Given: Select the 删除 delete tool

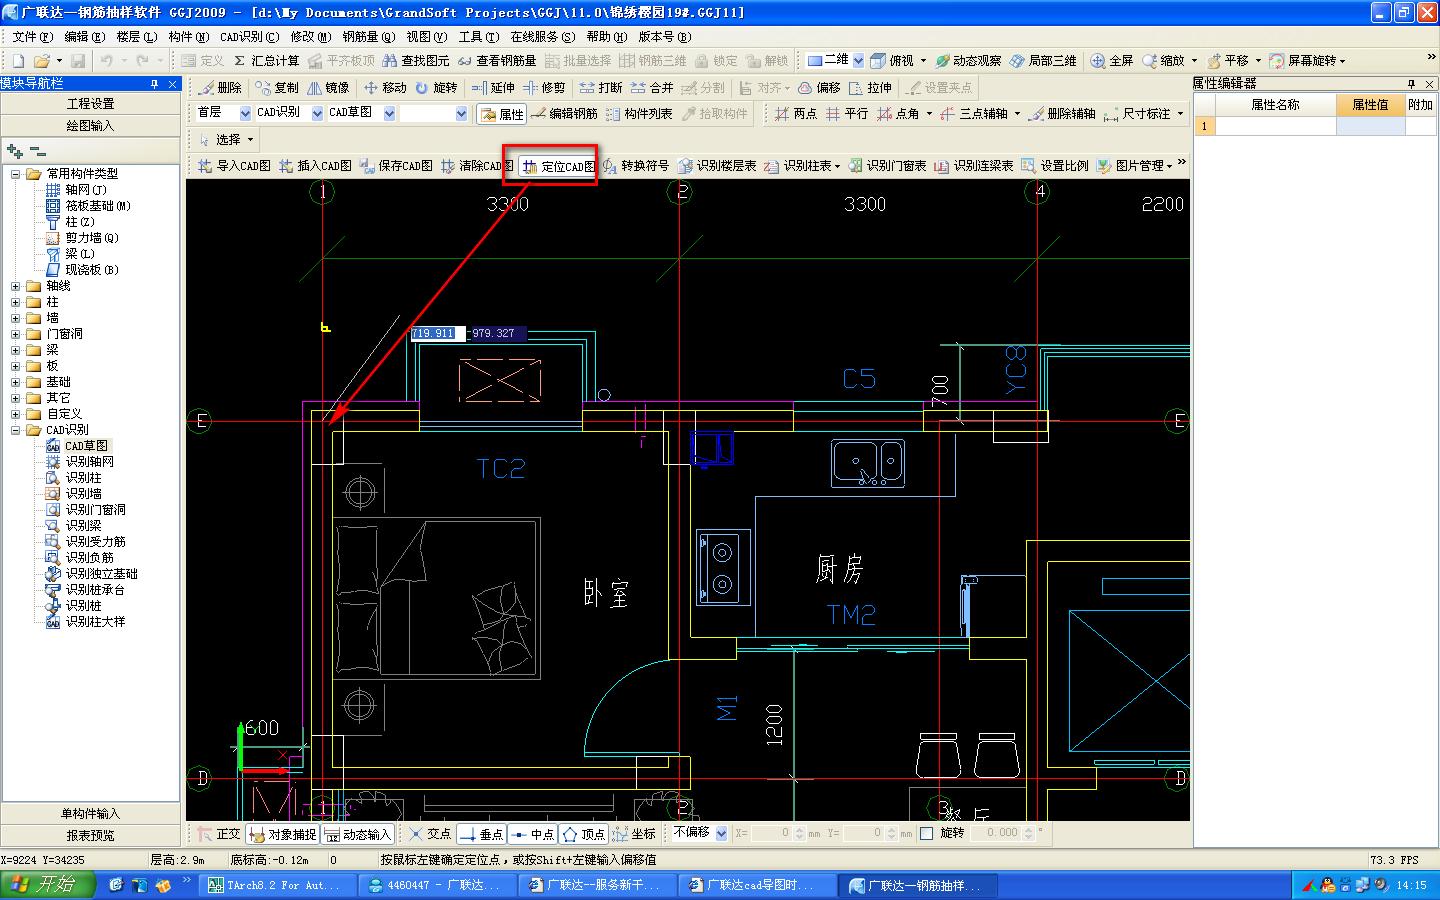Looking at the screenshot, I should (x=220, y=88).
